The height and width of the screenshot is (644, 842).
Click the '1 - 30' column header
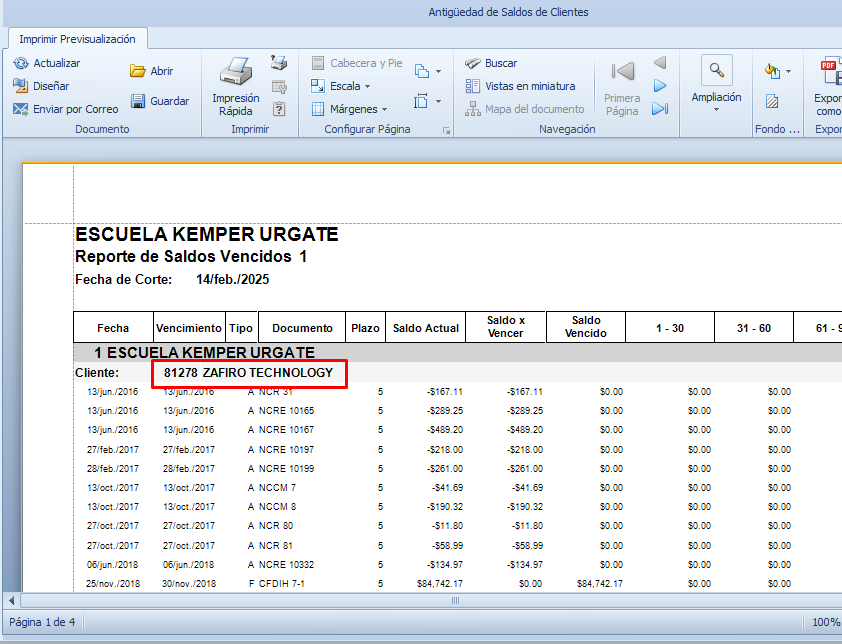point(670,328)
